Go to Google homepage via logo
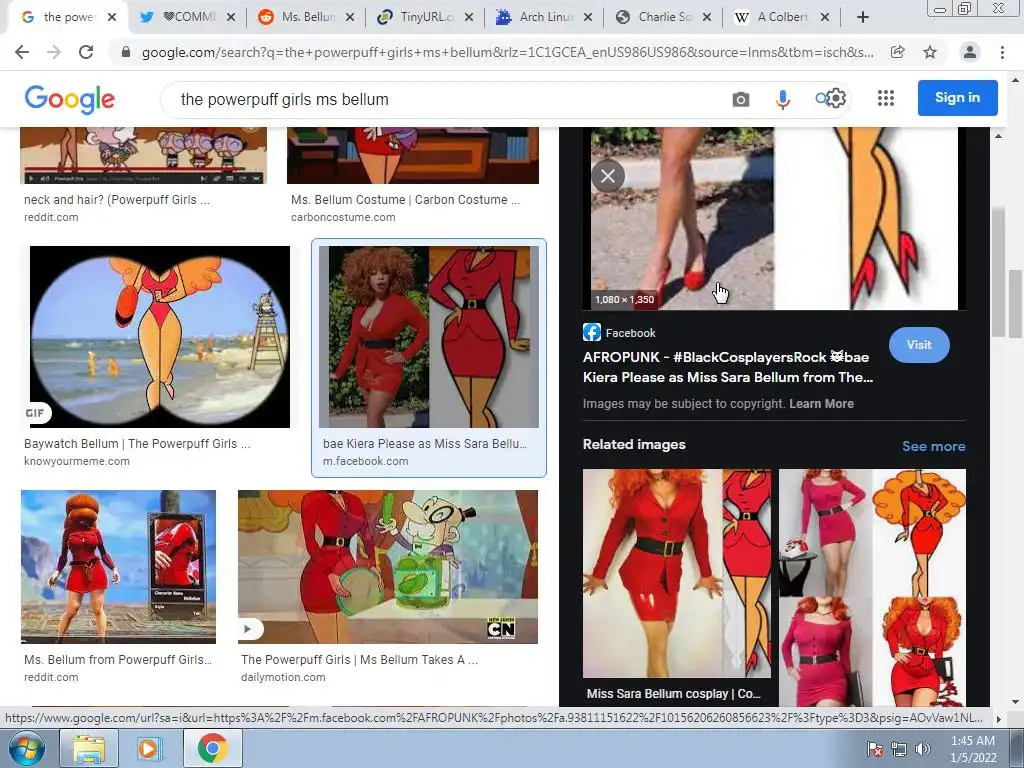1024x768 pixels. tap(70, 99)
